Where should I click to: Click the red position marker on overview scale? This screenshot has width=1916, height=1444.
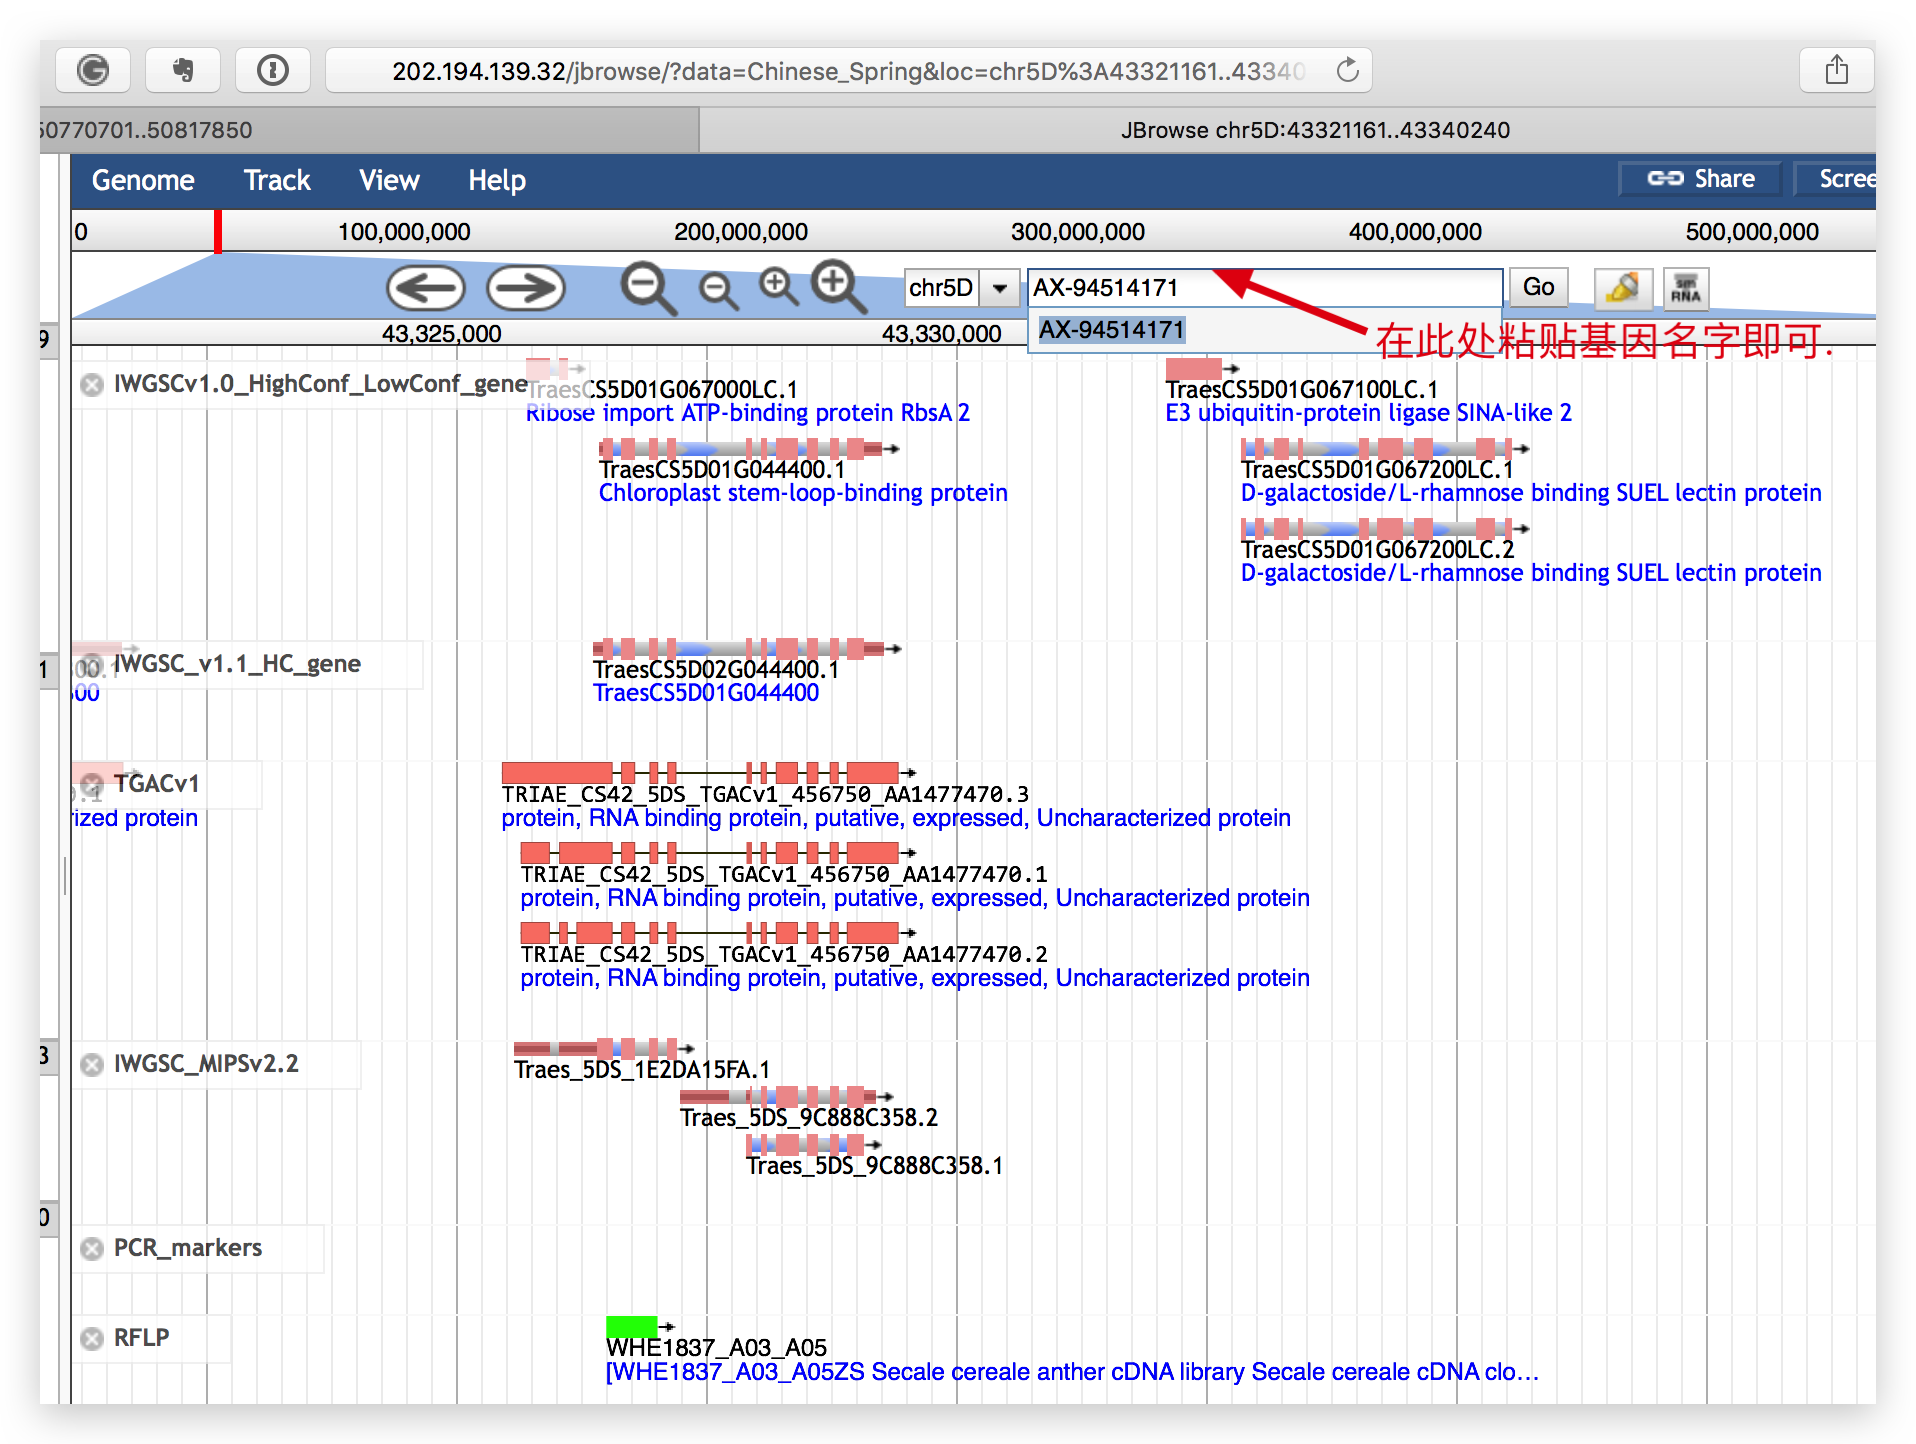[x=218, y=231]
